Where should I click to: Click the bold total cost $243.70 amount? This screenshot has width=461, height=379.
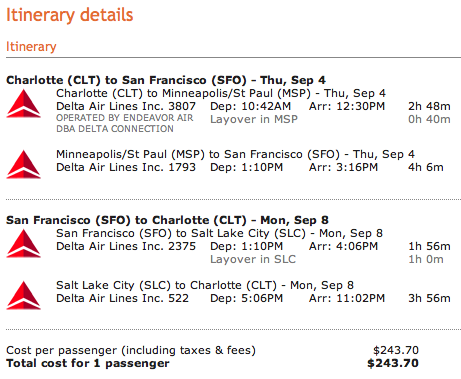click(393, 363)
